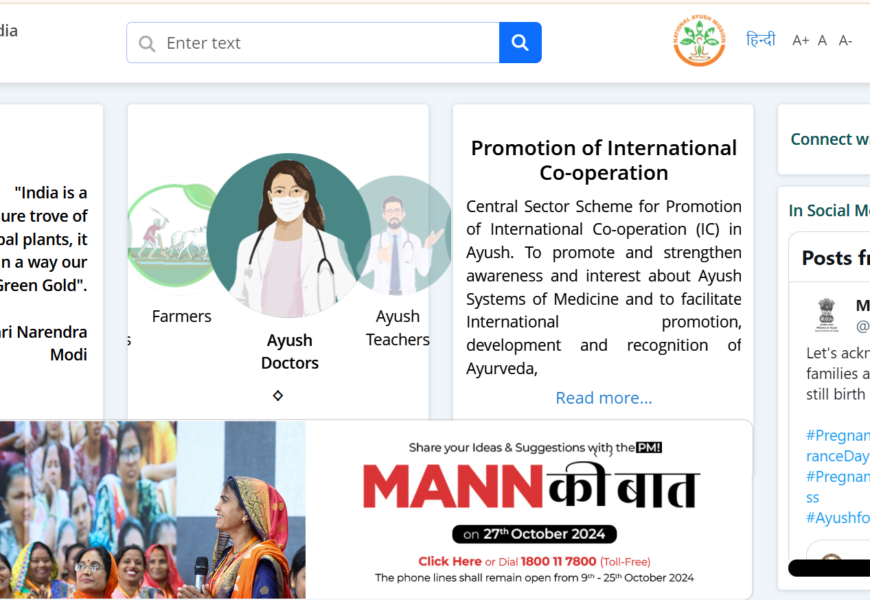
Task: Click the carousel diamond indicator below Ayush Doctors
Action: pyautogui.click(x=278, y=396)
